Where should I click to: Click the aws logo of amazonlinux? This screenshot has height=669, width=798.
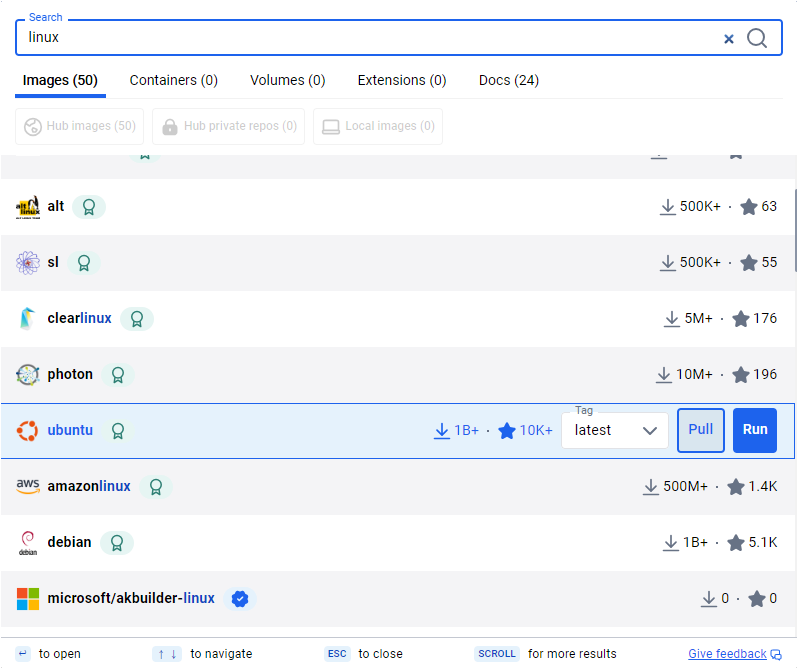click(28, 486)
